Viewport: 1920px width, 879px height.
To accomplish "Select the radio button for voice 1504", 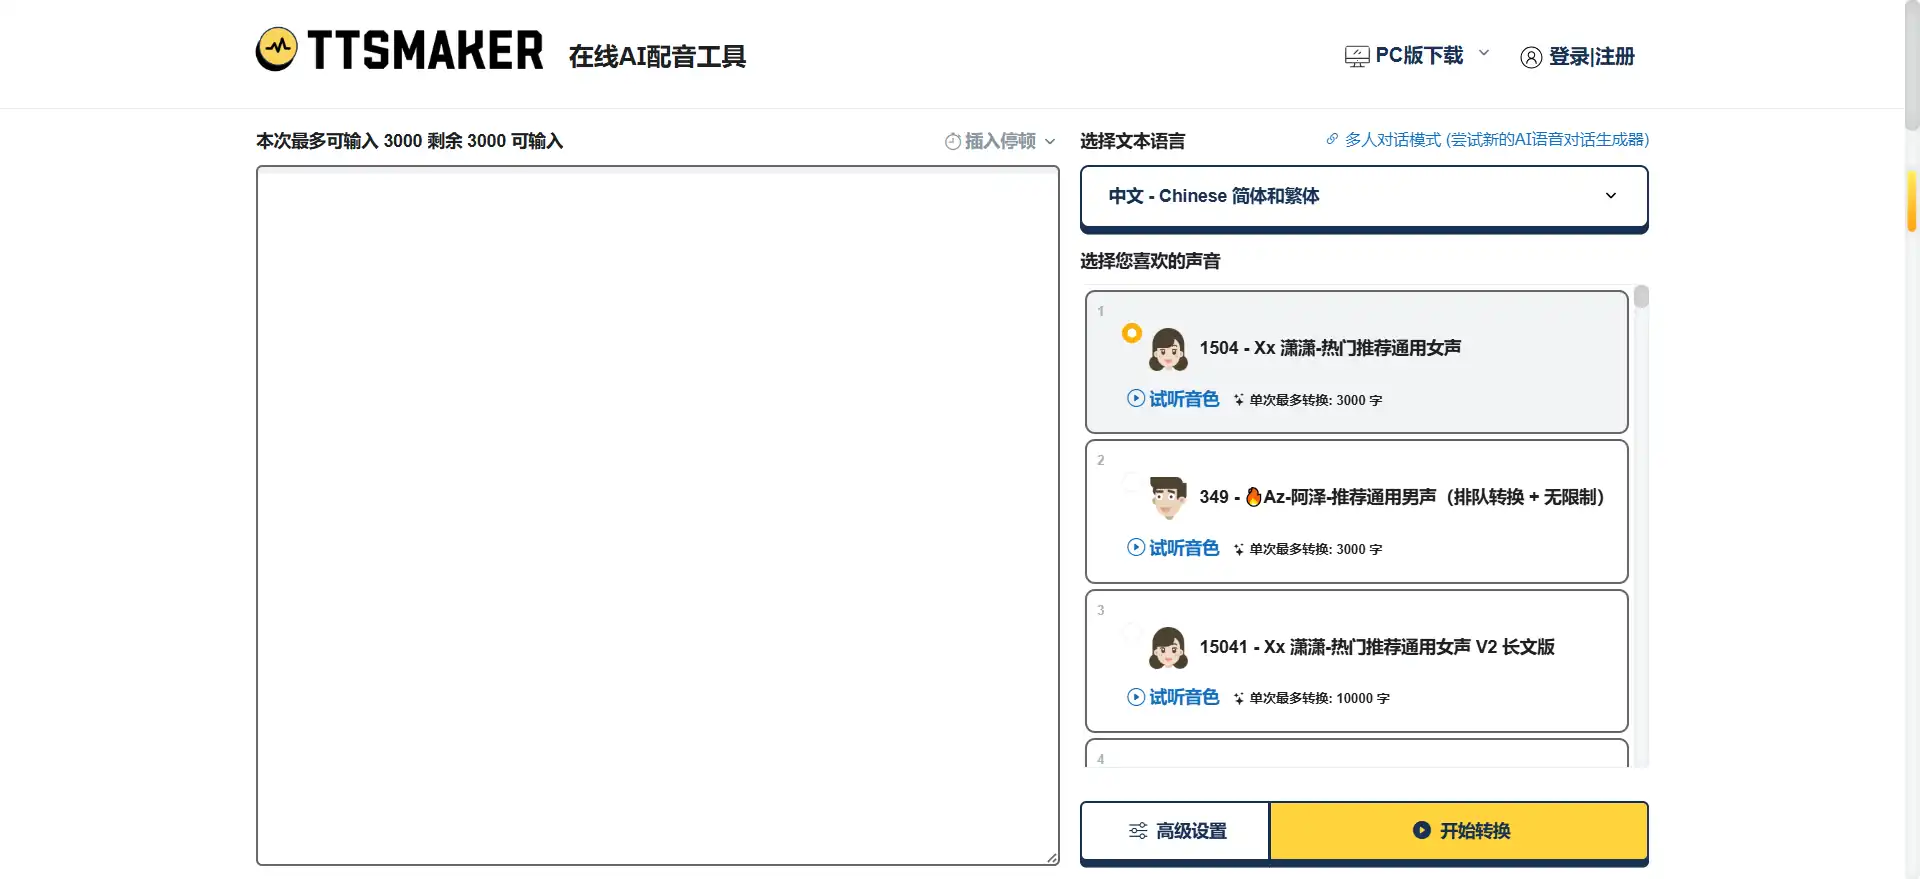I will pos(1132,333).
